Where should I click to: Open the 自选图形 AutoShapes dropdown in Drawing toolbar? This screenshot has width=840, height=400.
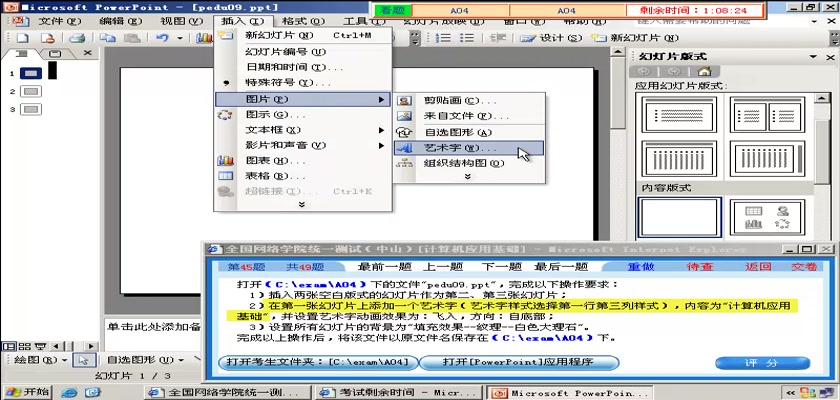tap(145, 360)
